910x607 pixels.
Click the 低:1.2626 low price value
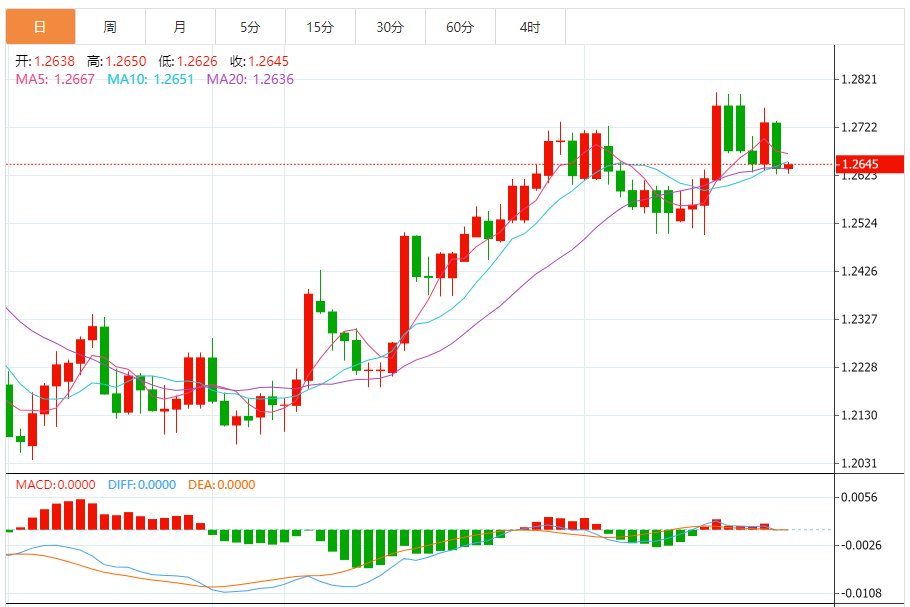coord(188,61)
